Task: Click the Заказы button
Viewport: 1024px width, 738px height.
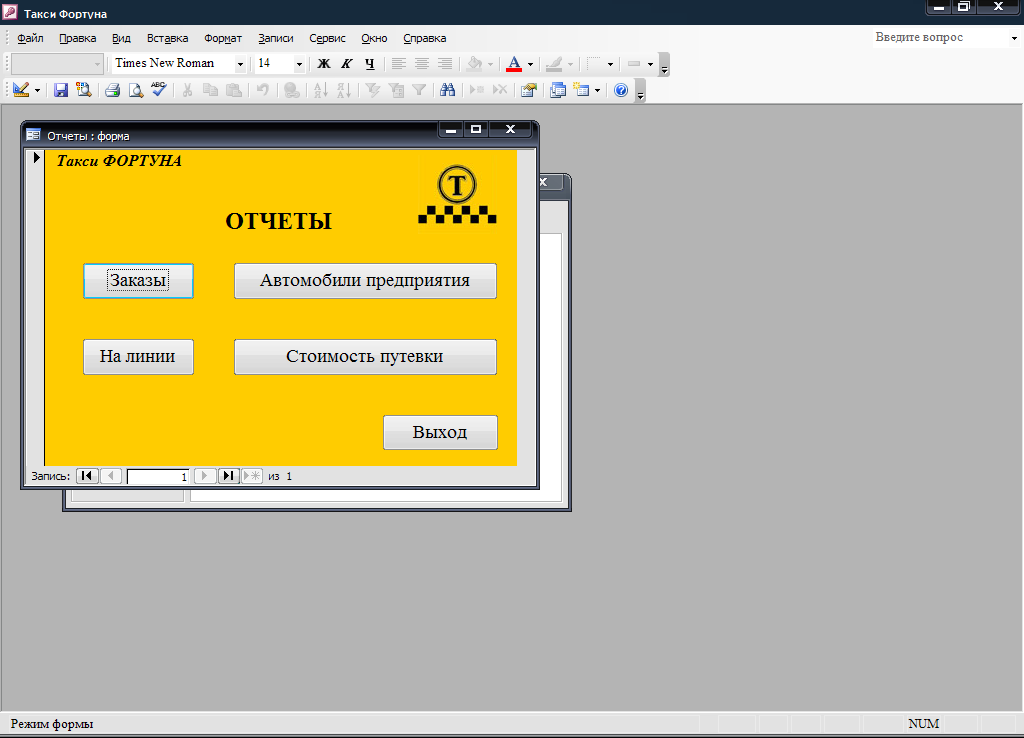Action: (x=138, y=281)
